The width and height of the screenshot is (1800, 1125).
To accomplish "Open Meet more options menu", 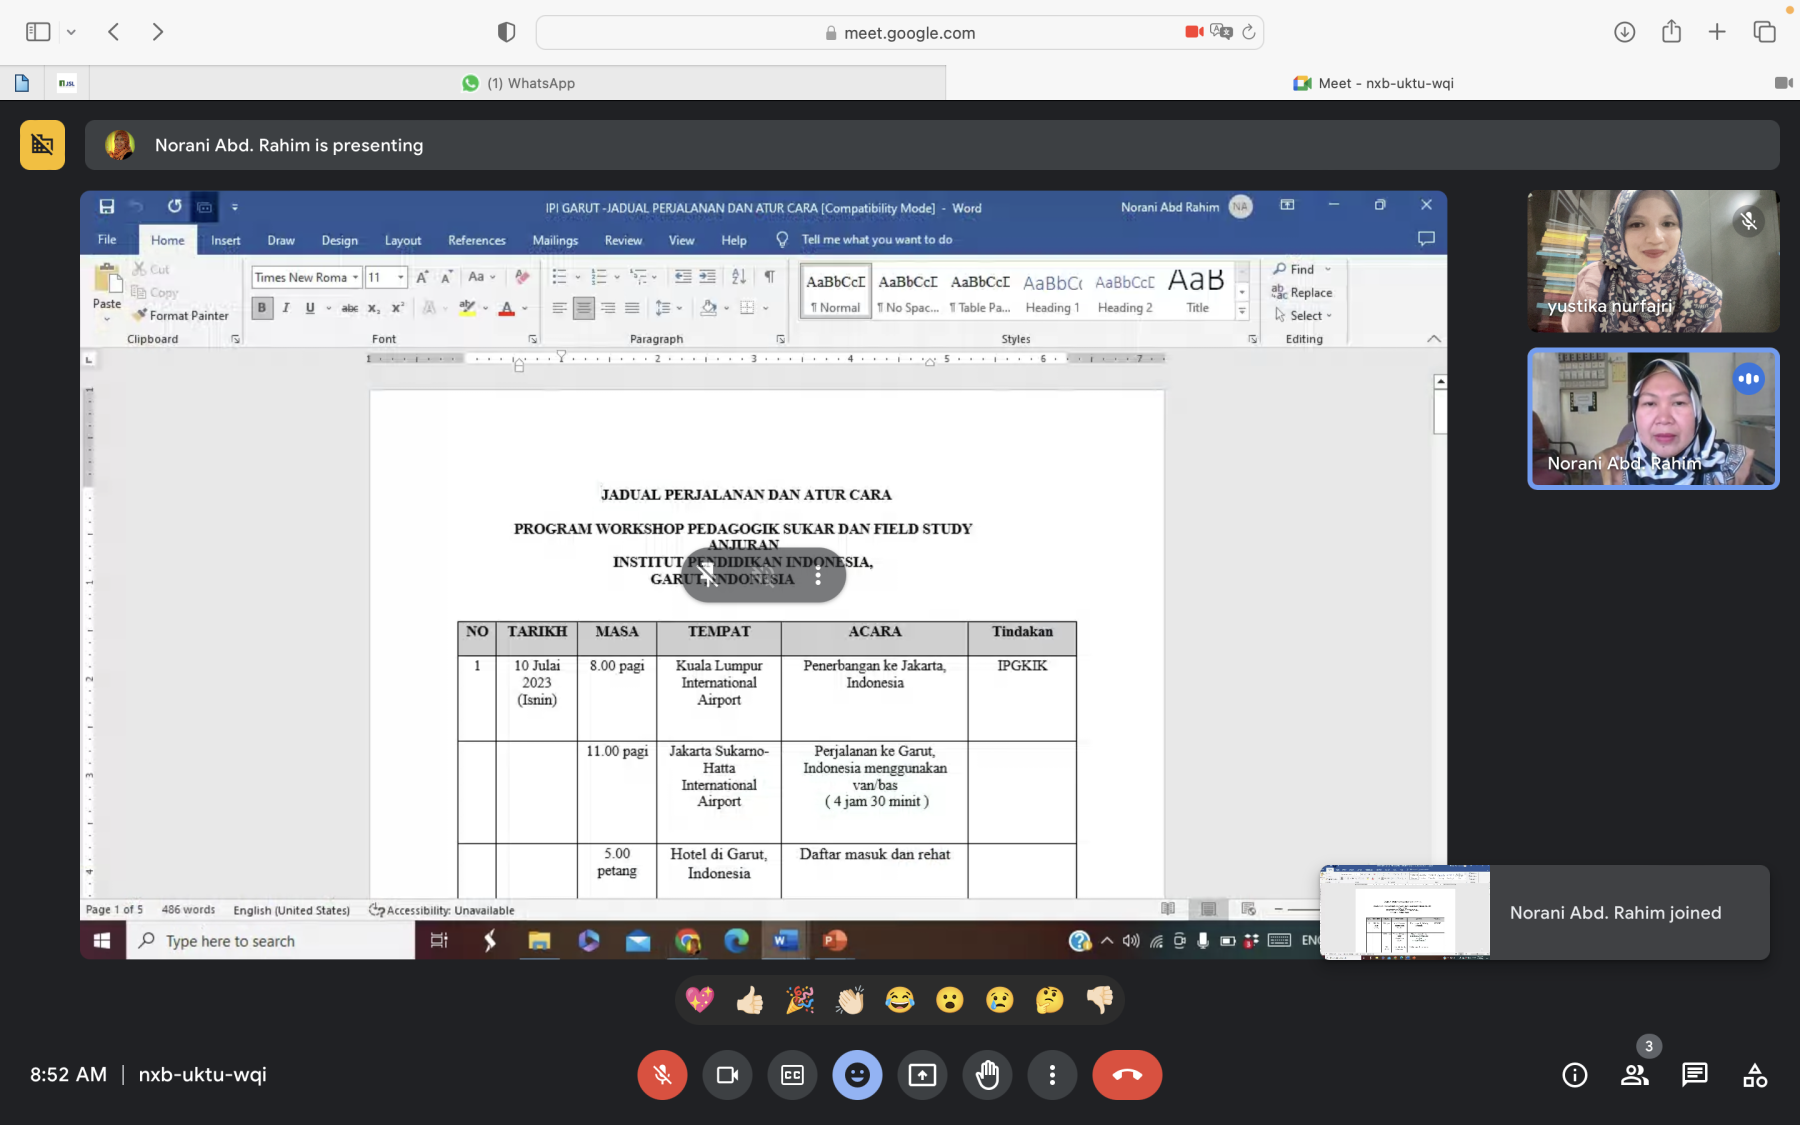I will point(1052,1075).
